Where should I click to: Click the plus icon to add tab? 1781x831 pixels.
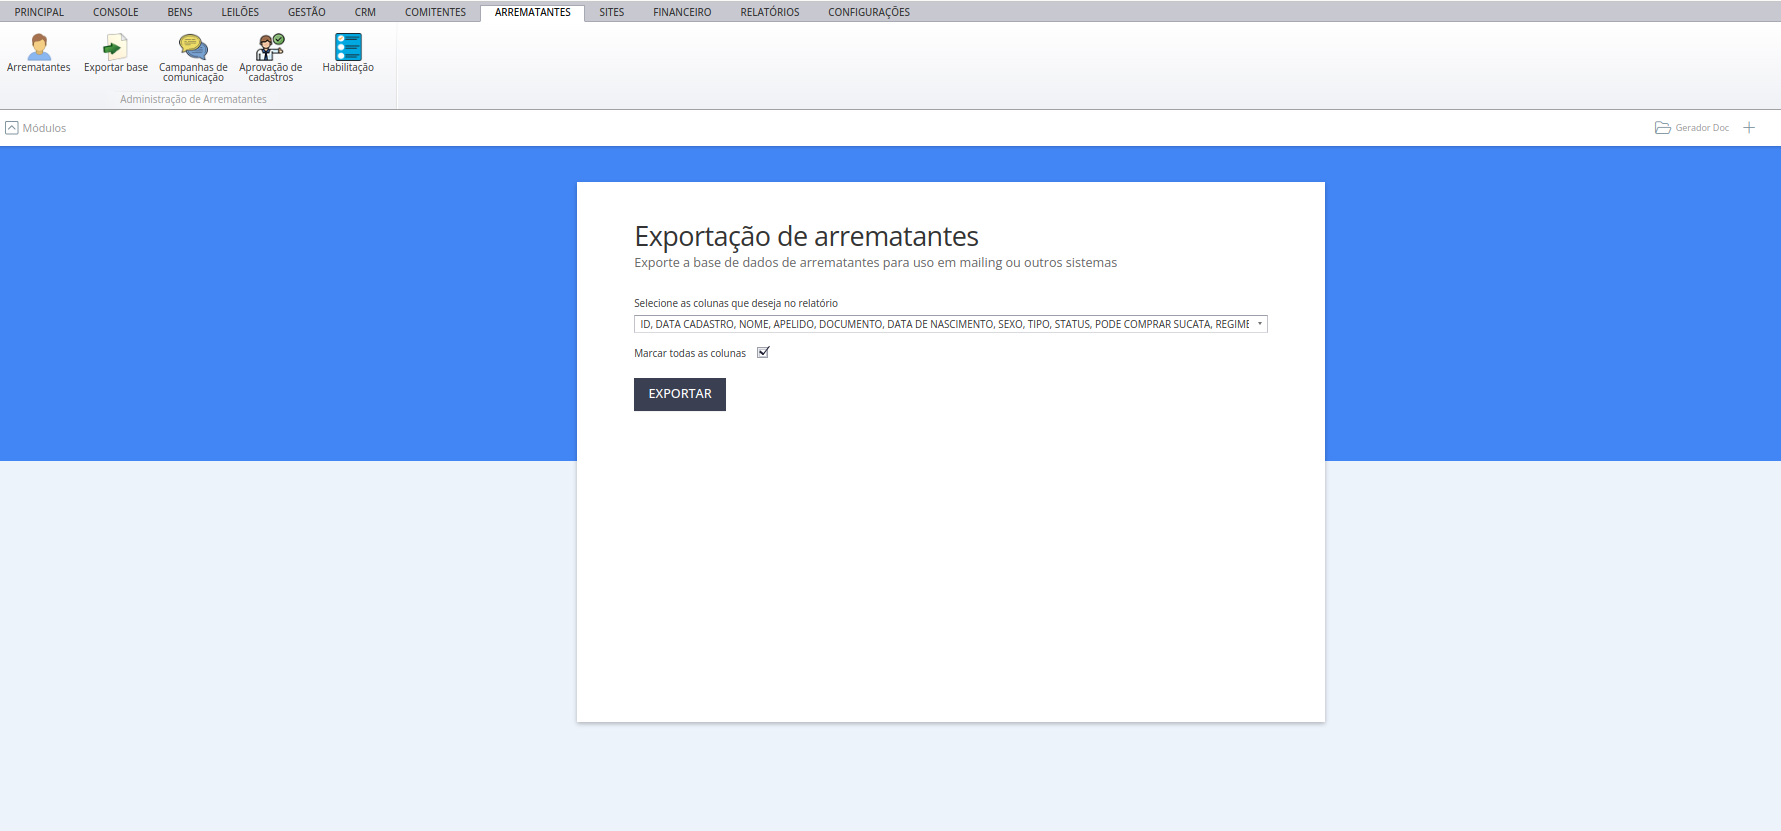[1749, 128]
